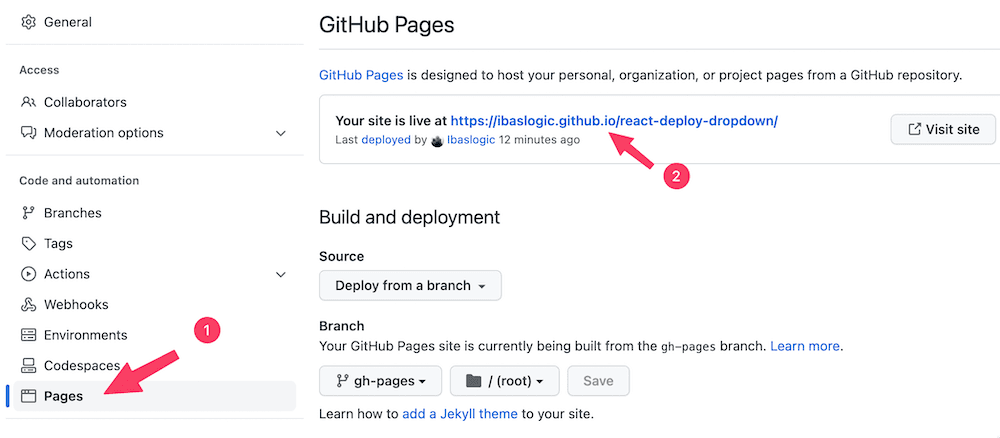The image size is (1000, 438).
Task: Click the Codespaces monitor icon
Action: (x=28, y=366)
